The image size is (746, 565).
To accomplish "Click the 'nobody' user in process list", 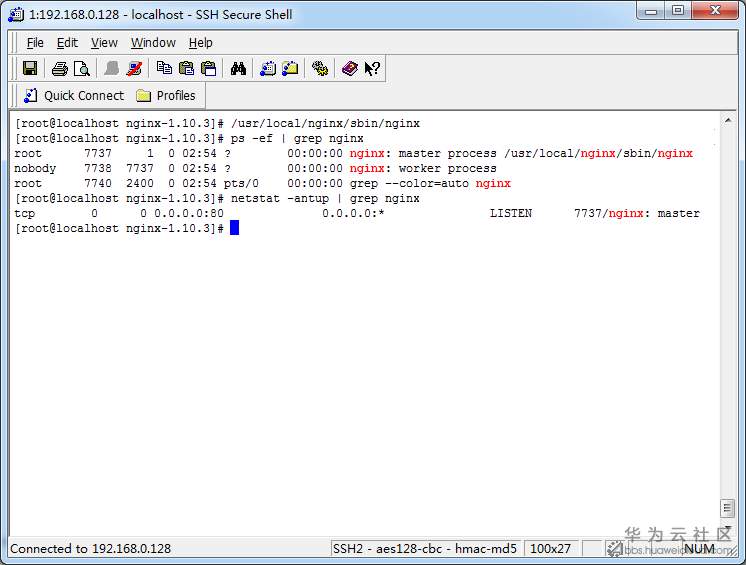I will click(35, 168).
